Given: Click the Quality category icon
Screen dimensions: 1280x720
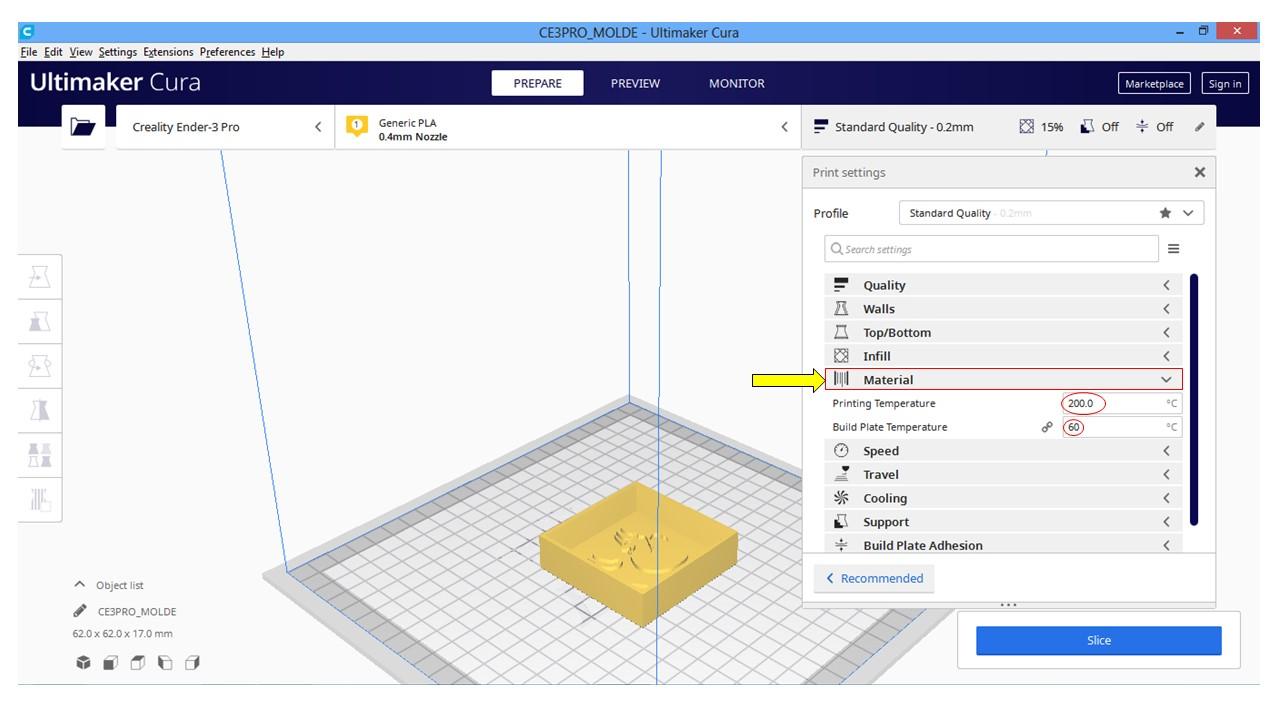Looking at the screenshot, I should [x=841, y=285].
